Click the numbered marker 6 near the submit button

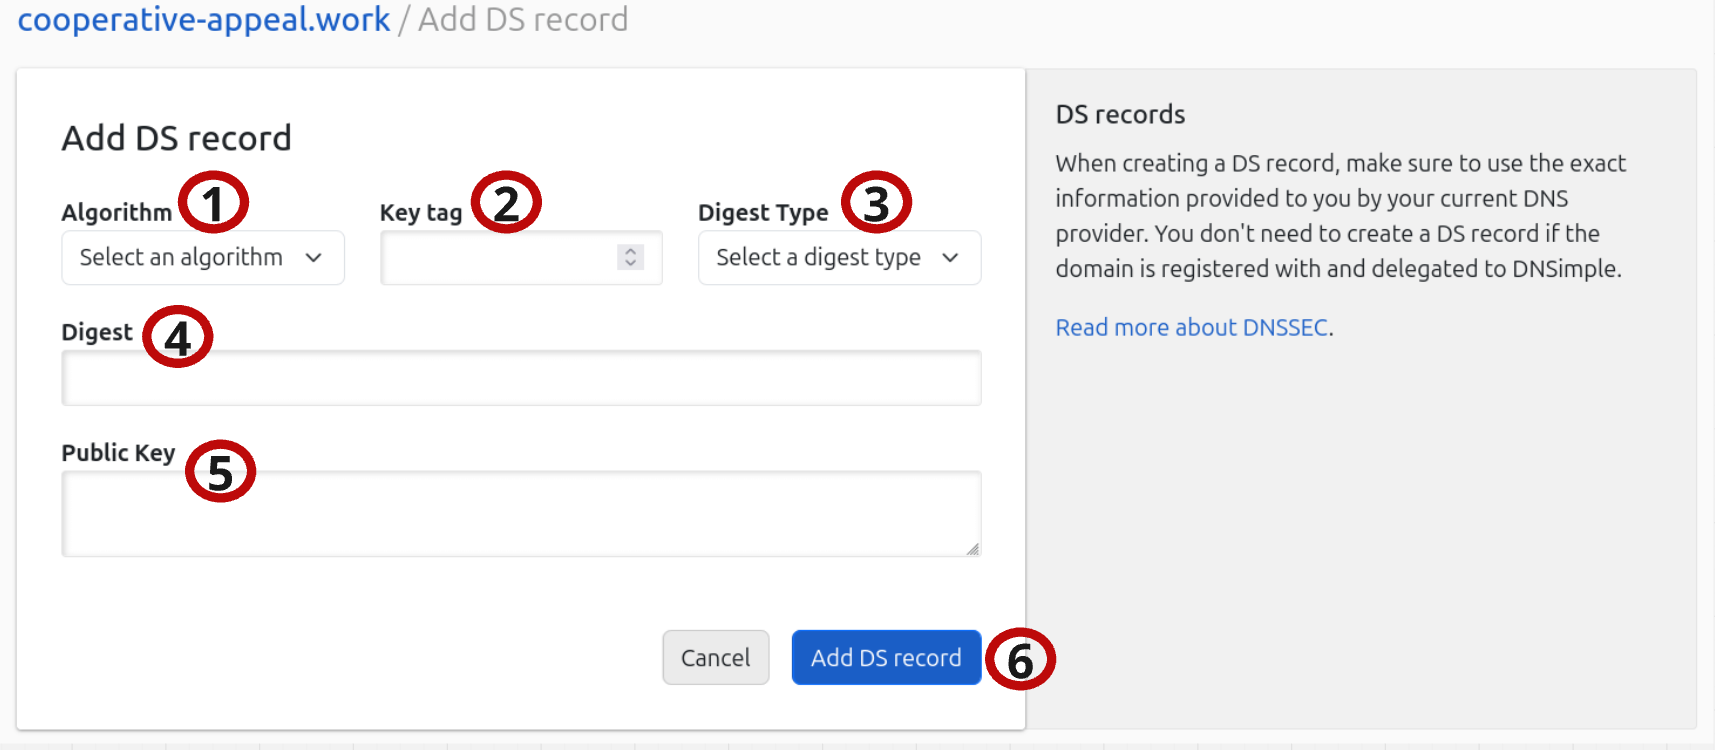click(1020, 659)
